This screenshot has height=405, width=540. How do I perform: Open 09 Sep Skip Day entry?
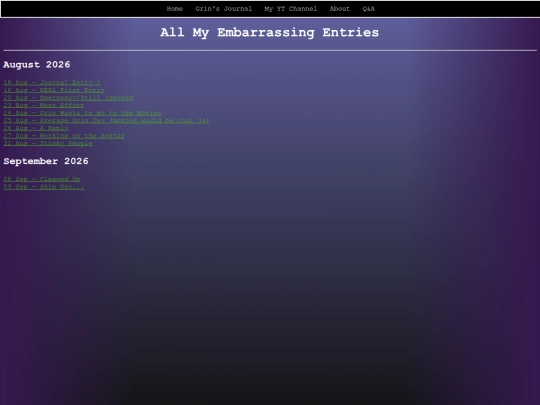tap(44, 186)
